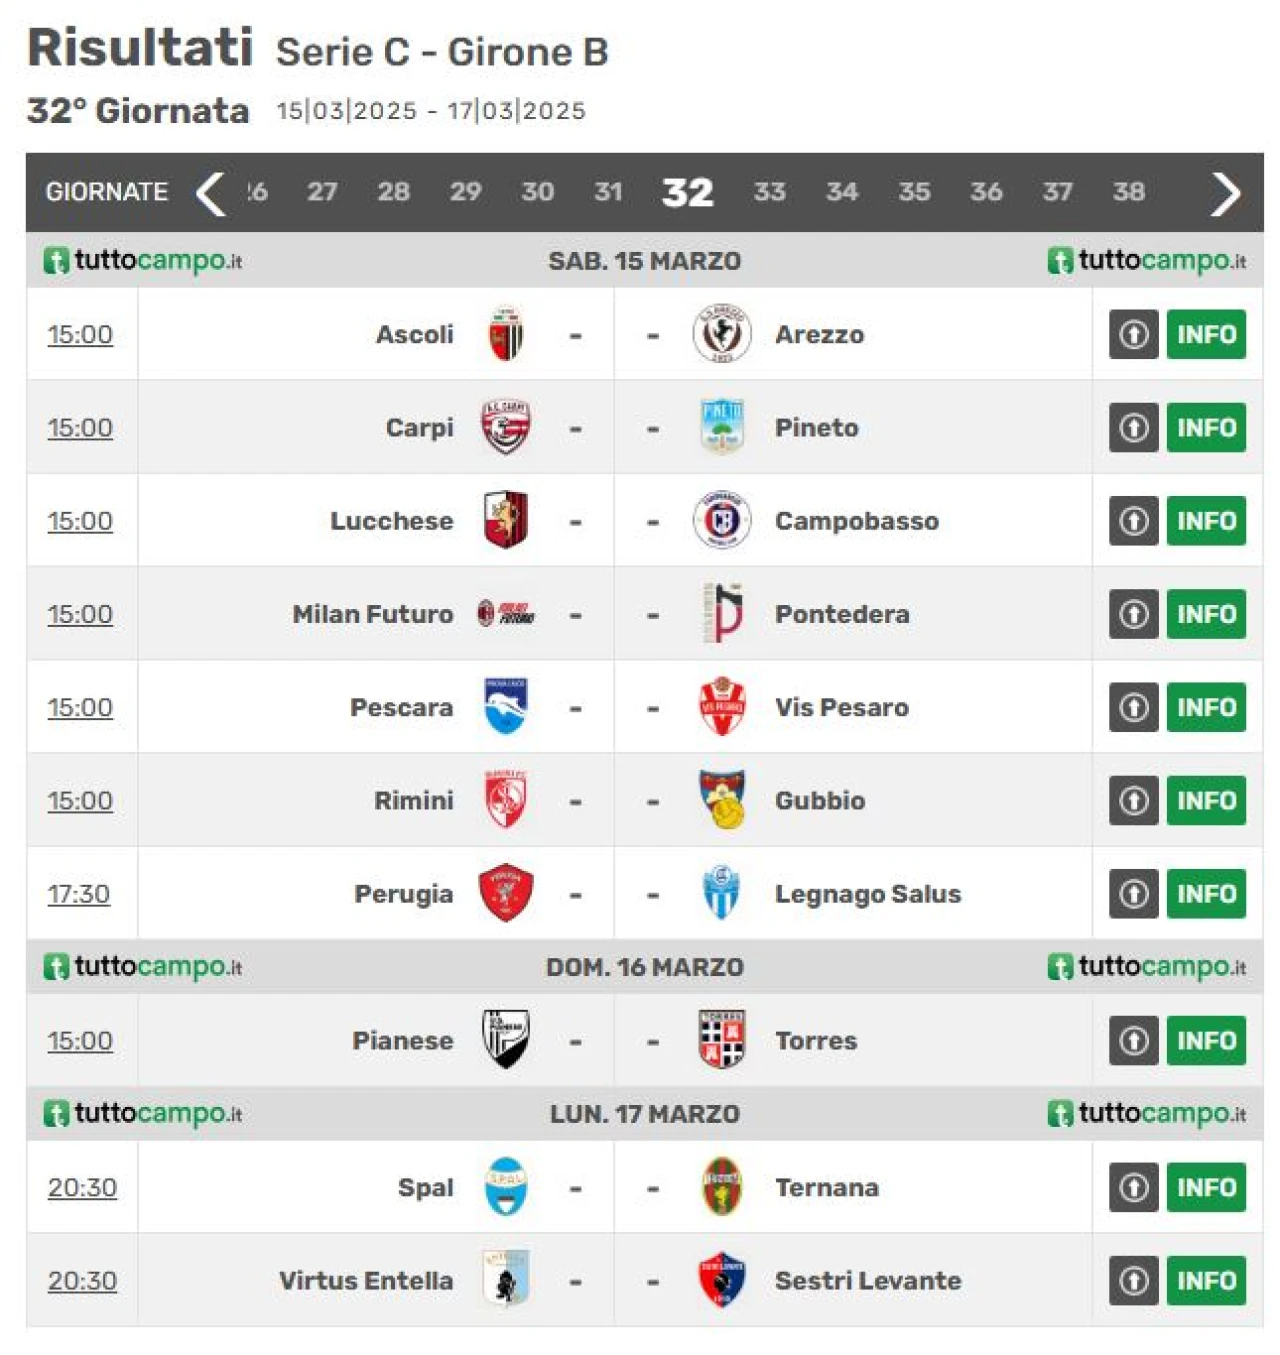Image resolution: width=1280 pixels, height=1355 pixels.
Task: Advance giornate list with right chevron
Action: tap(1225, 193)
